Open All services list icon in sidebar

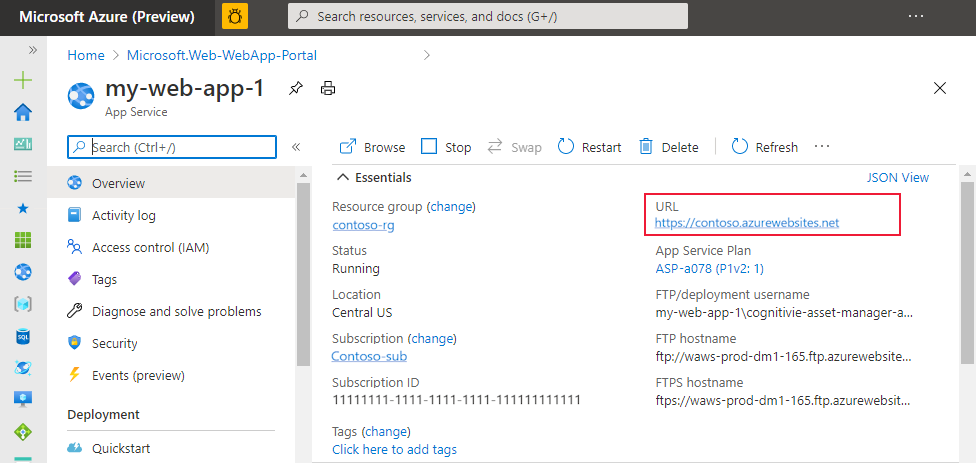tap(23, 177)
